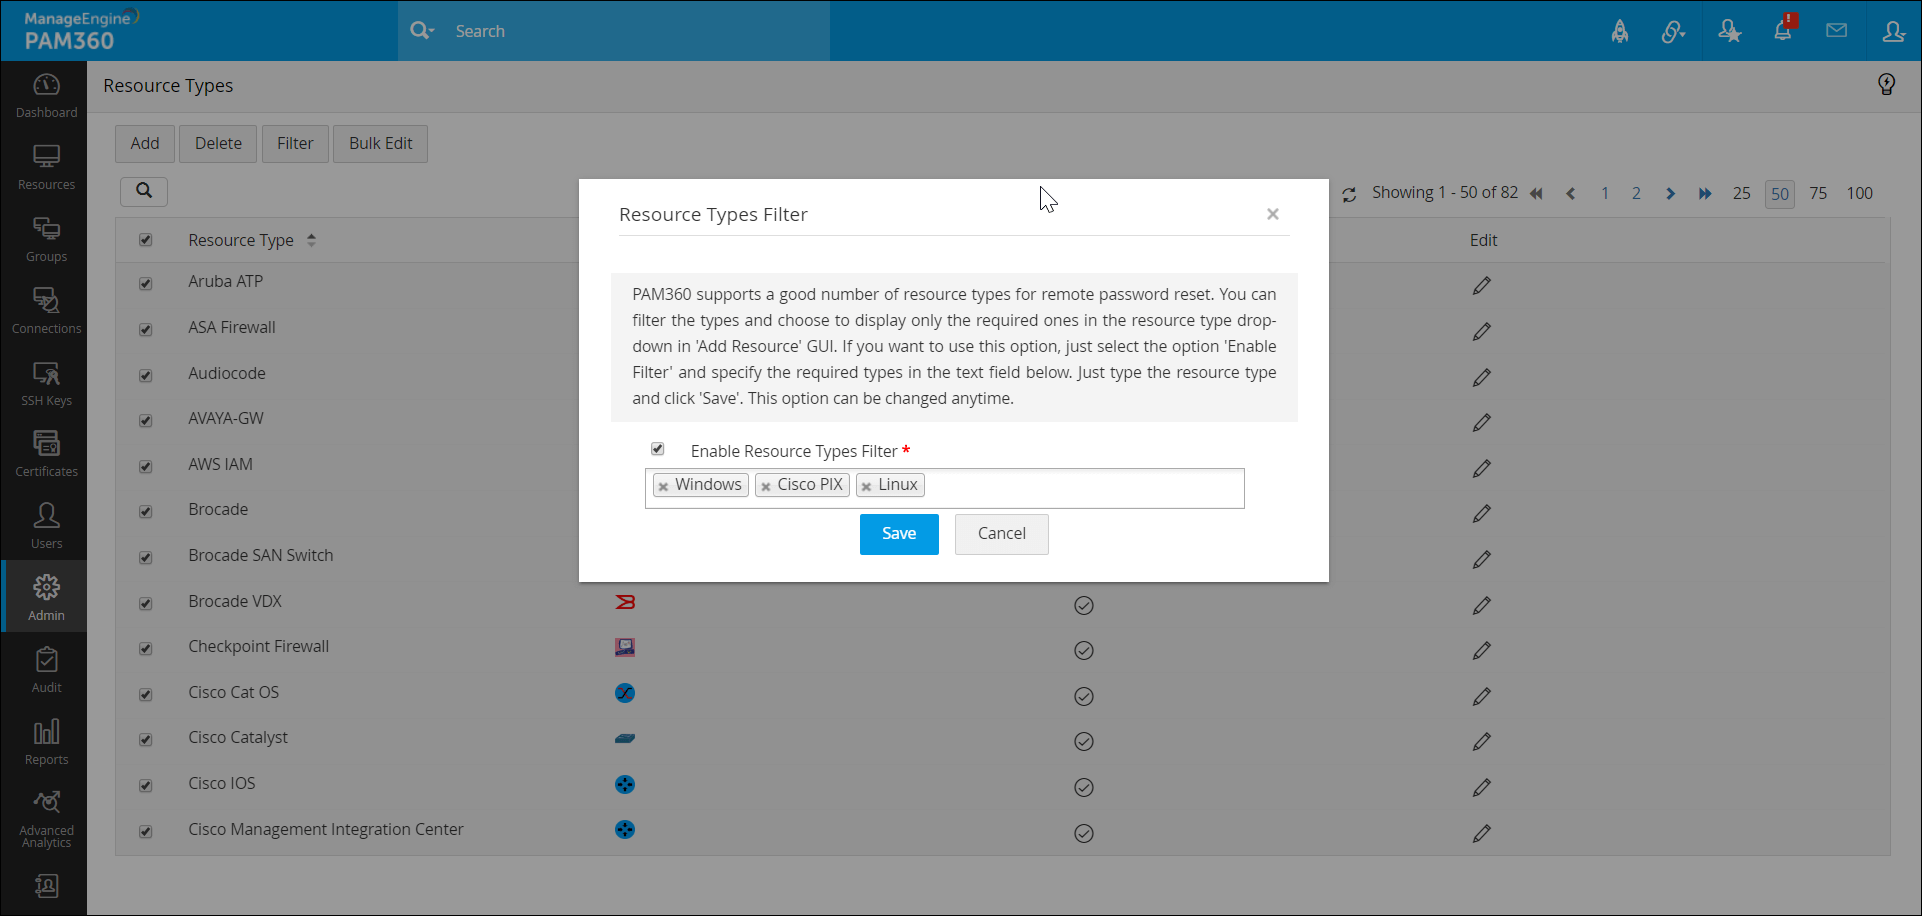This screenshot has height=916, width=1922.
Task: Edit the Brocade VDX row pencil
Action: pyautogui.click(x=1482, y=605)
